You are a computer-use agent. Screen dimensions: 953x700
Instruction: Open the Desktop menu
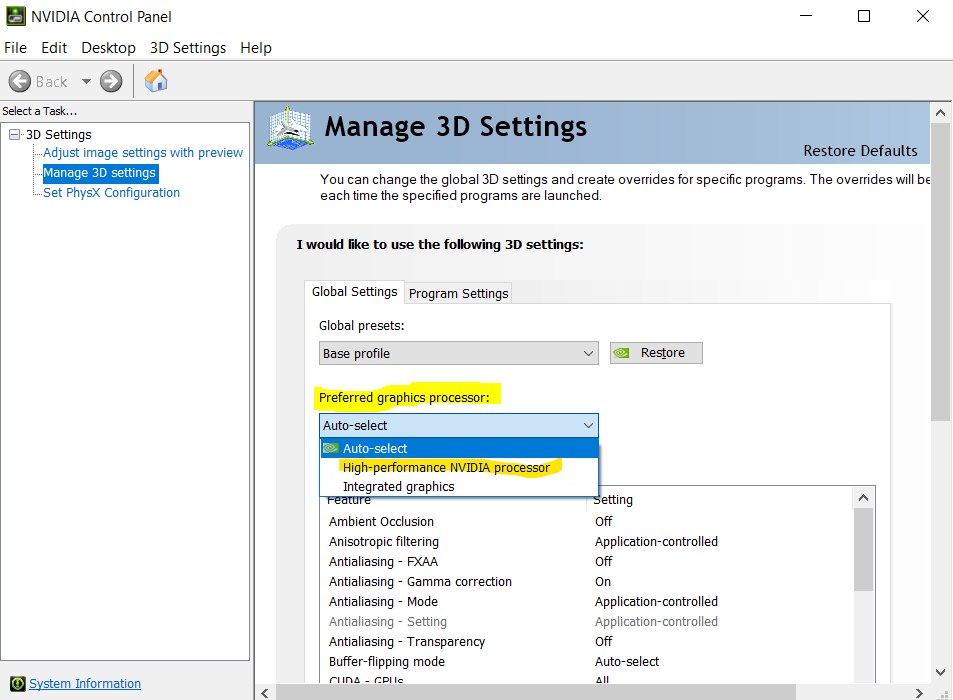click(108, 48)
